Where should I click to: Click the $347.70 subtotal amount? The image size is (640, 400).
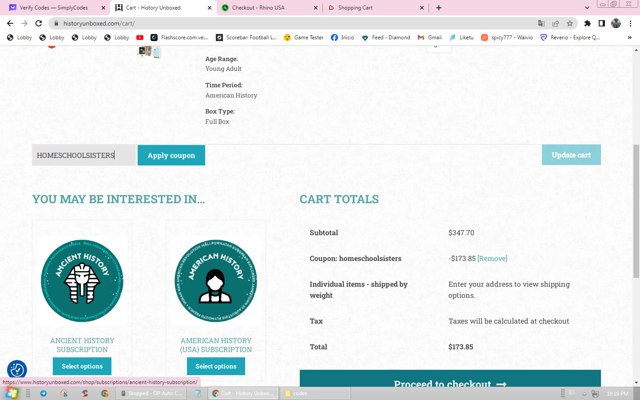(x=461, y=233)
